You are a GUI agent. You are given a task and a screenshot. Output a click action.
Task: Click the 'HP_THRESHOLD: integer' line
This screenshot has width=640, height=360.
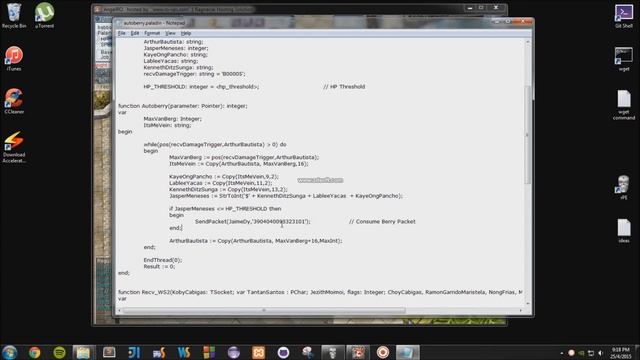pyautogui.click(x=201, y=87)
